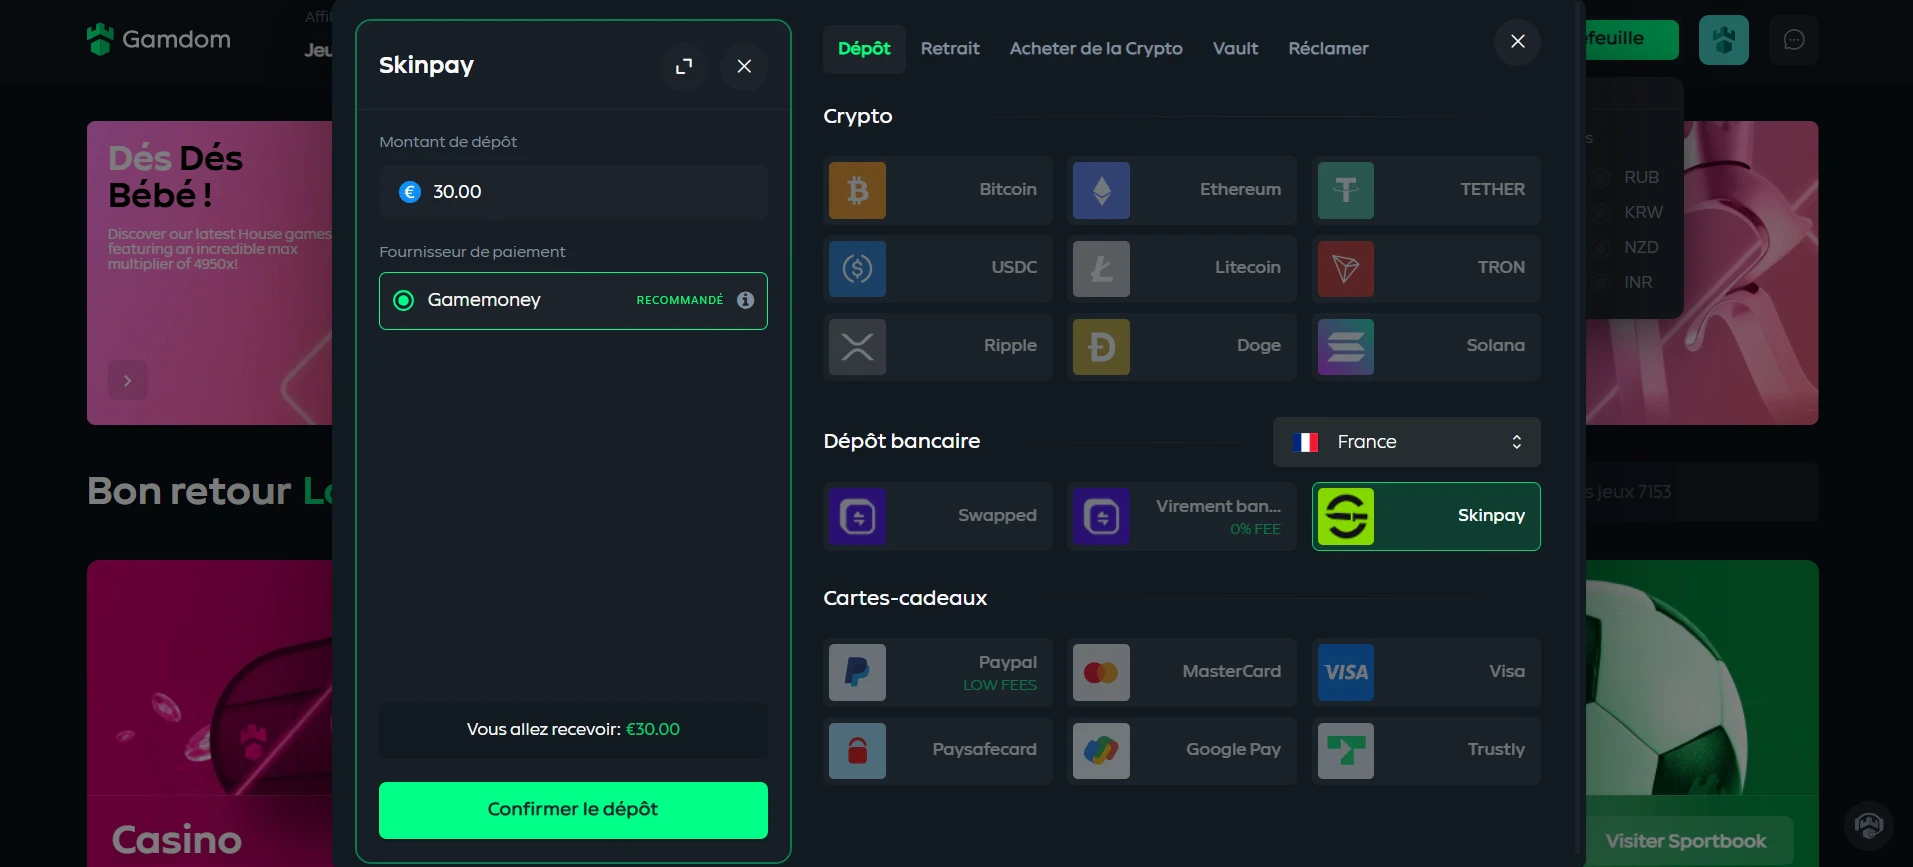Edit the deposit amount 30.00 field
The image size is (1913, 867).
(x=573, y=192)
